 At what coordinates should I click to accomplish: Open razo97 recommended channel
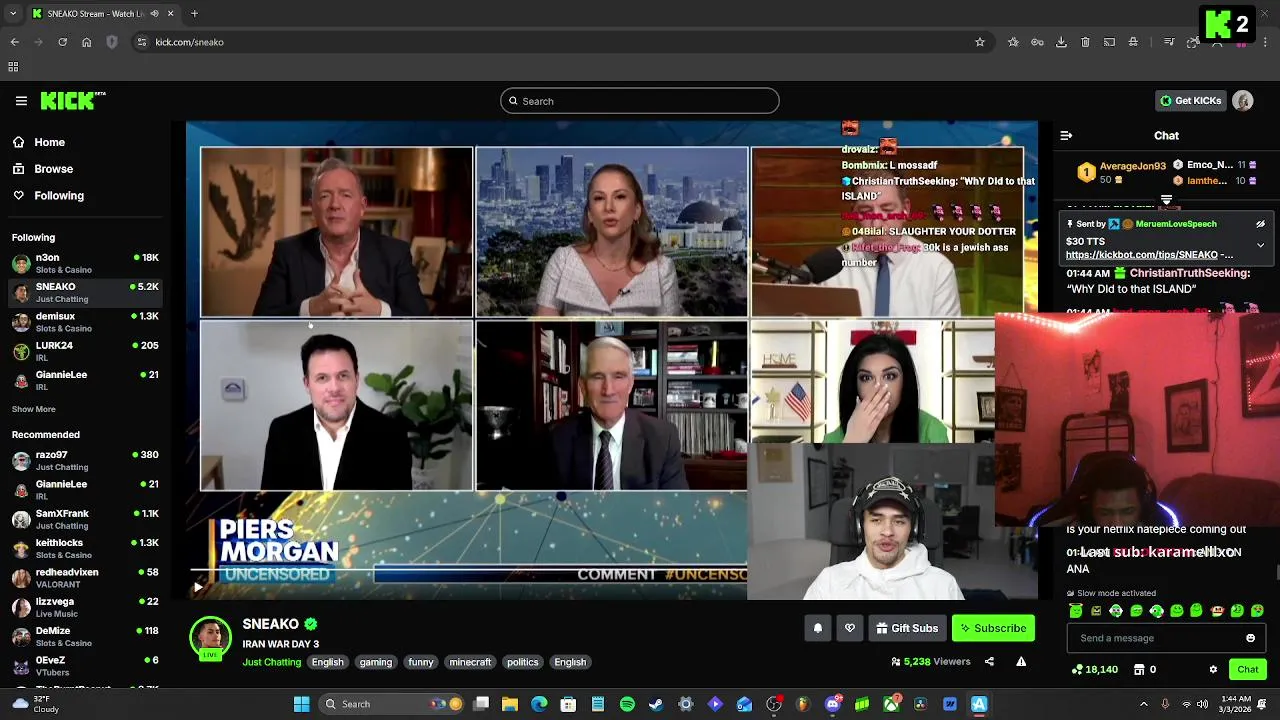[85, 460]
